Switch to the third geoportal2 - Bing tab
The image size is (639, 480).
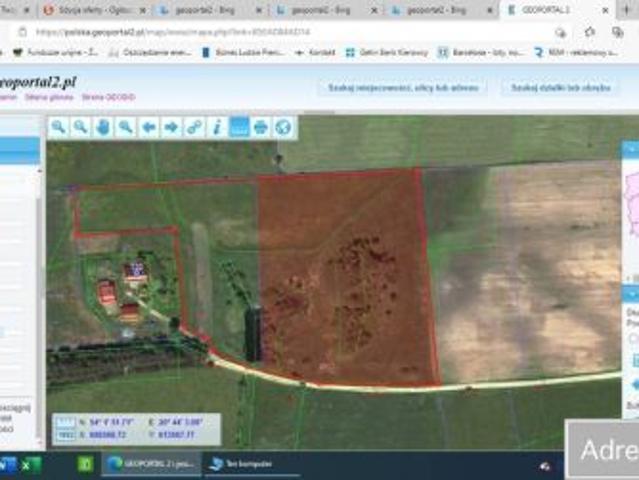[x=443, y=10]
